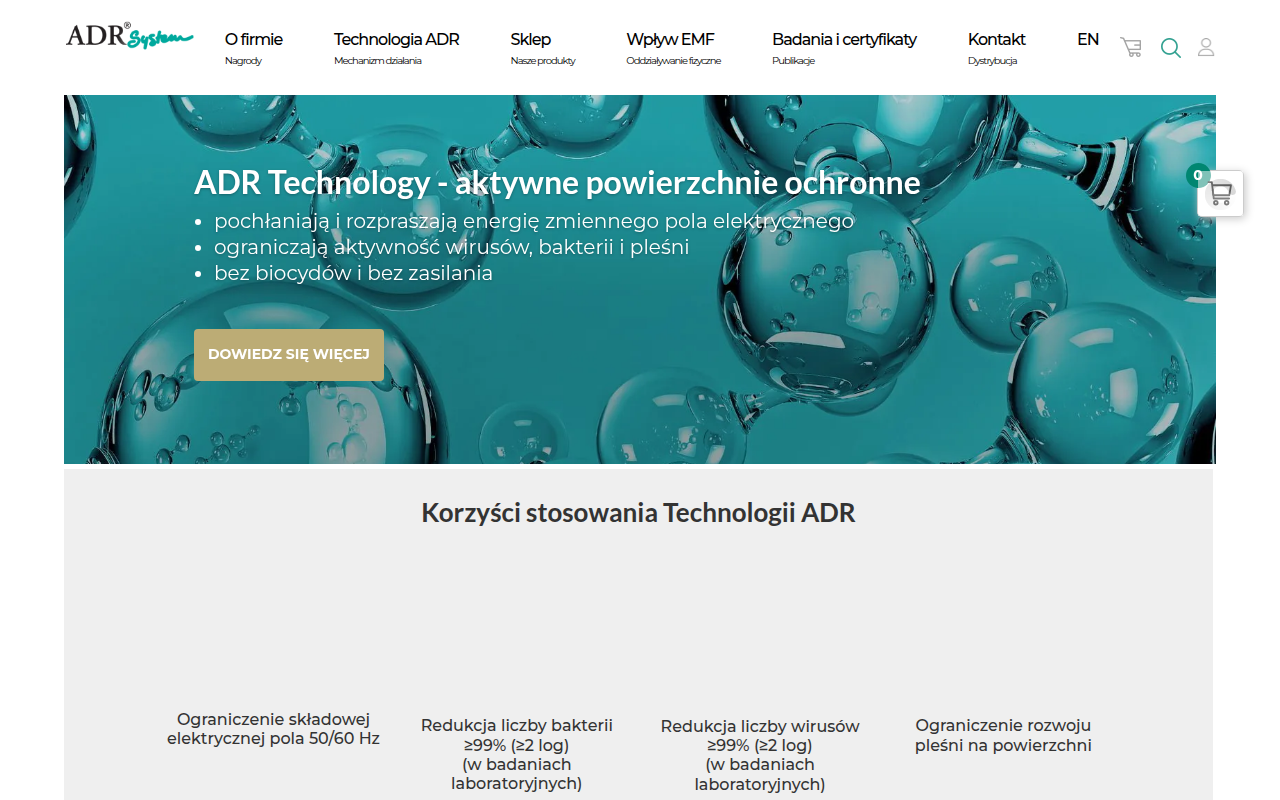Click the Oddziaływanie fizyczne sublabel
1280x800 pixels.
(x=674, y=61)
